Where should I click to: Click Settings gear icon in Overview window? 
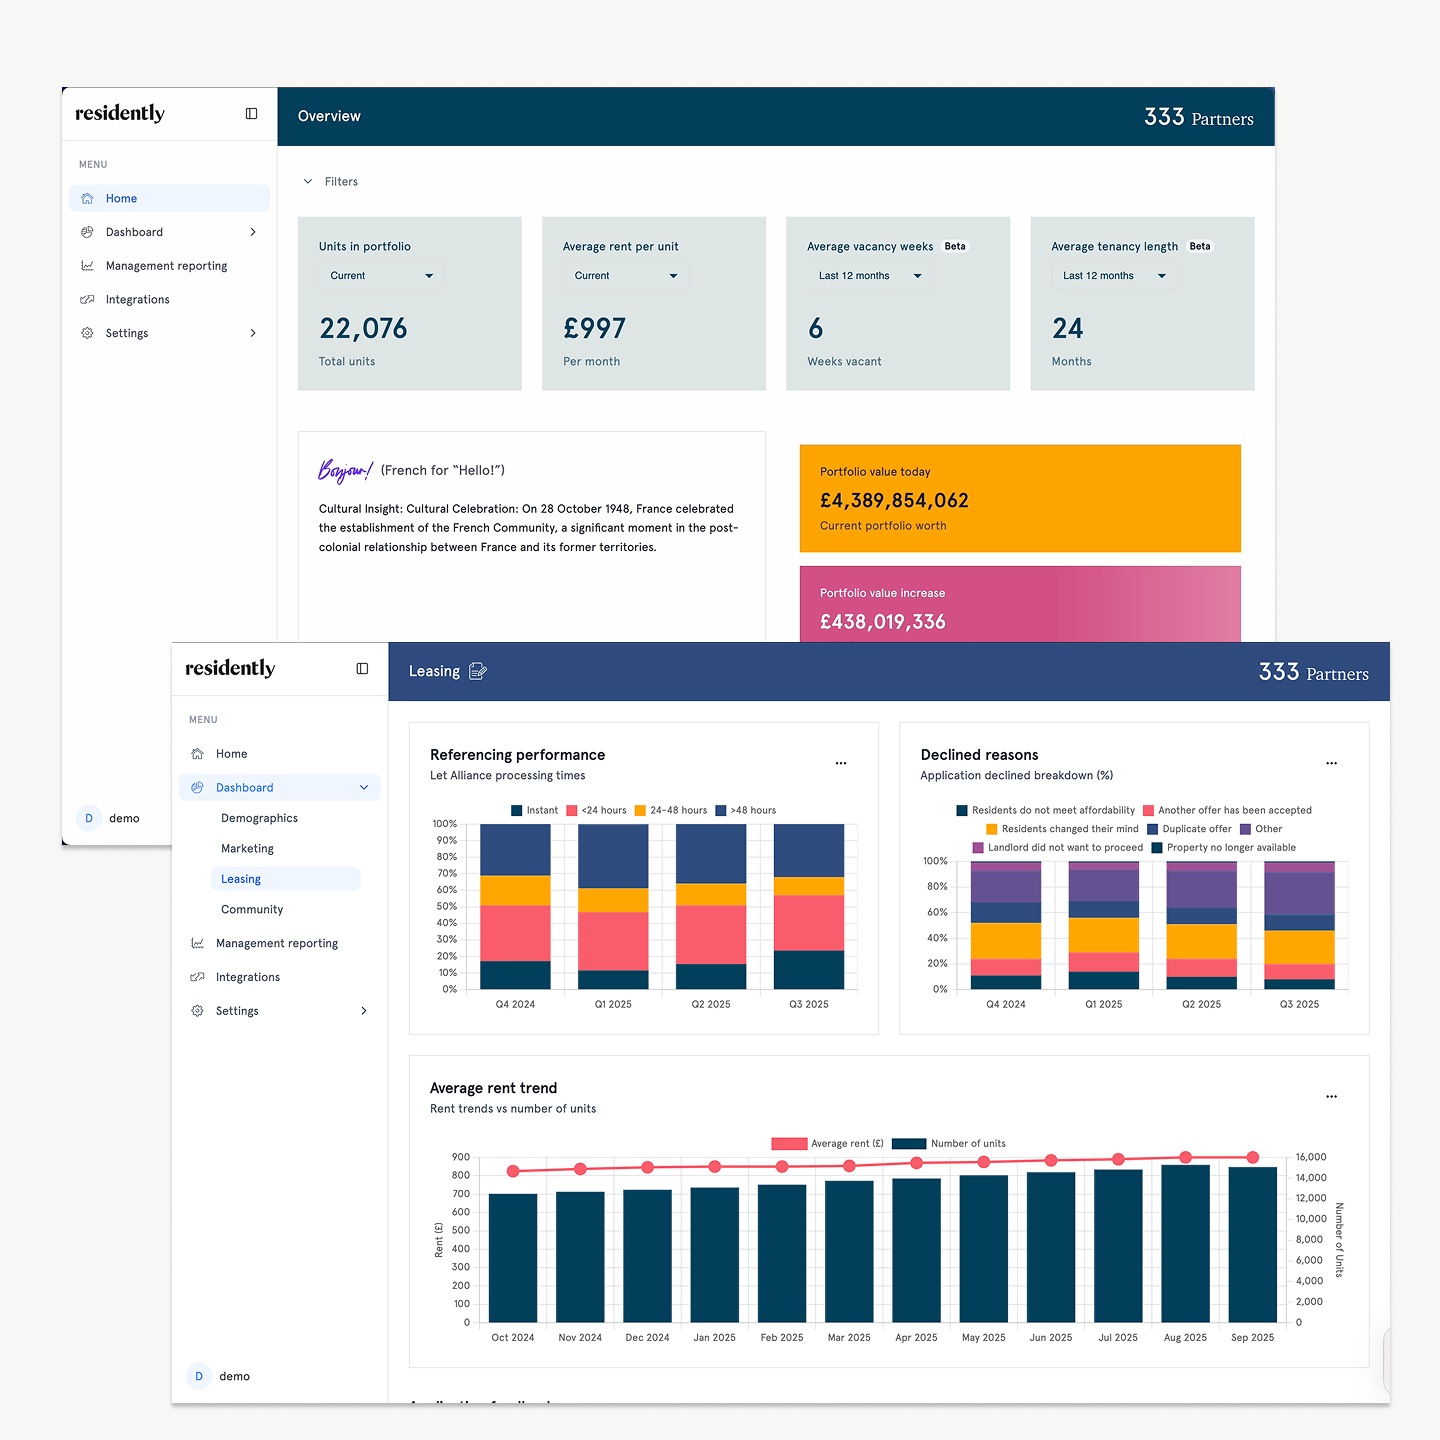(87, 333)
